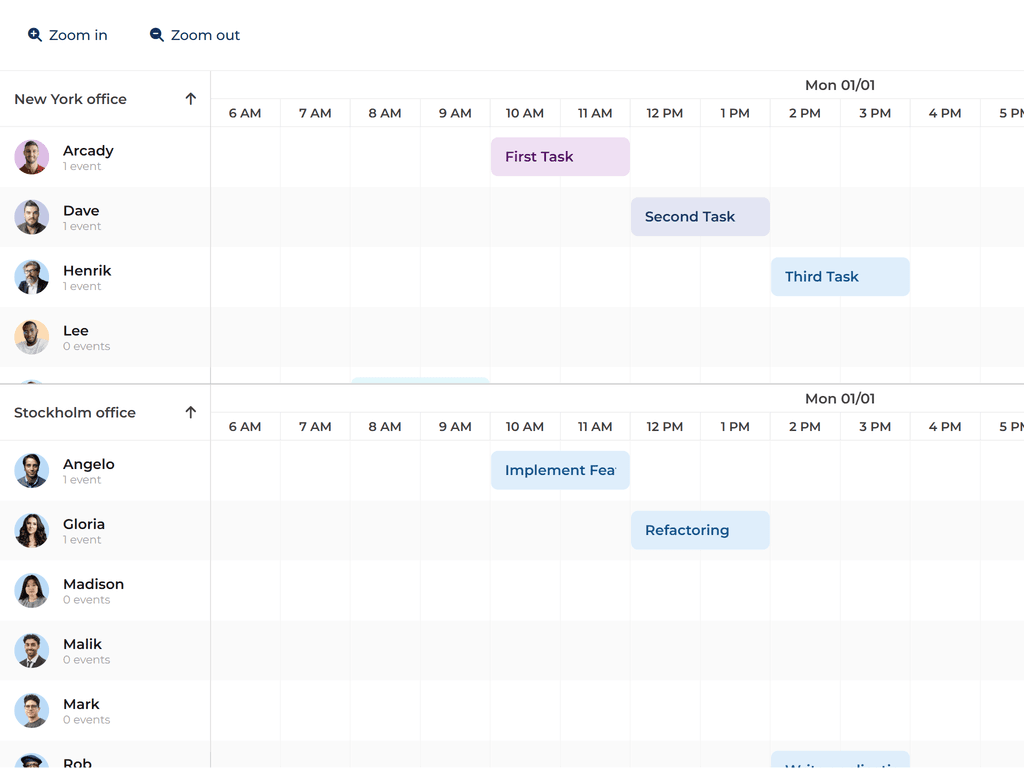Click the Zoom out button
This screenshot has width=1024, height=768.
pos(194,34)
